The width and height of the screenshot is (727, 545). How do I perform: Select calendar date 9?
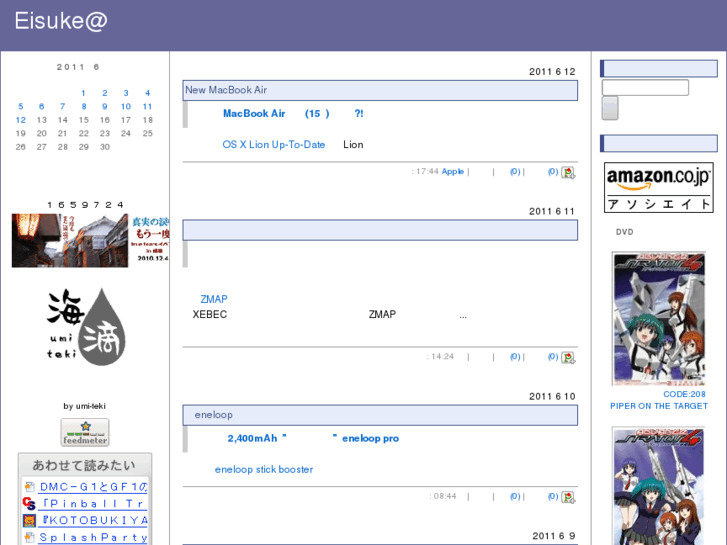[105, 107]
